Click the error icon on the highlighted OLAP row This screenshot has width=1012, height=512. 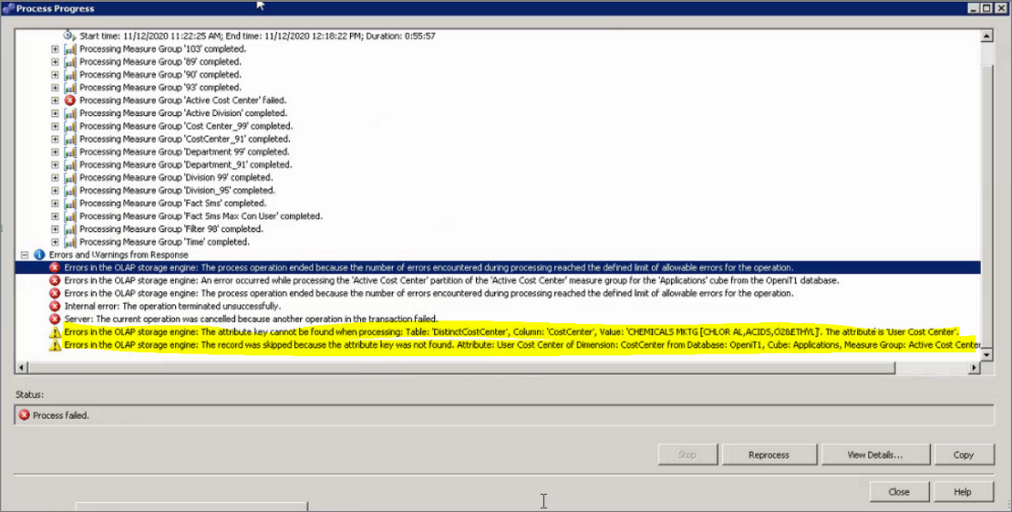[55, 268]
